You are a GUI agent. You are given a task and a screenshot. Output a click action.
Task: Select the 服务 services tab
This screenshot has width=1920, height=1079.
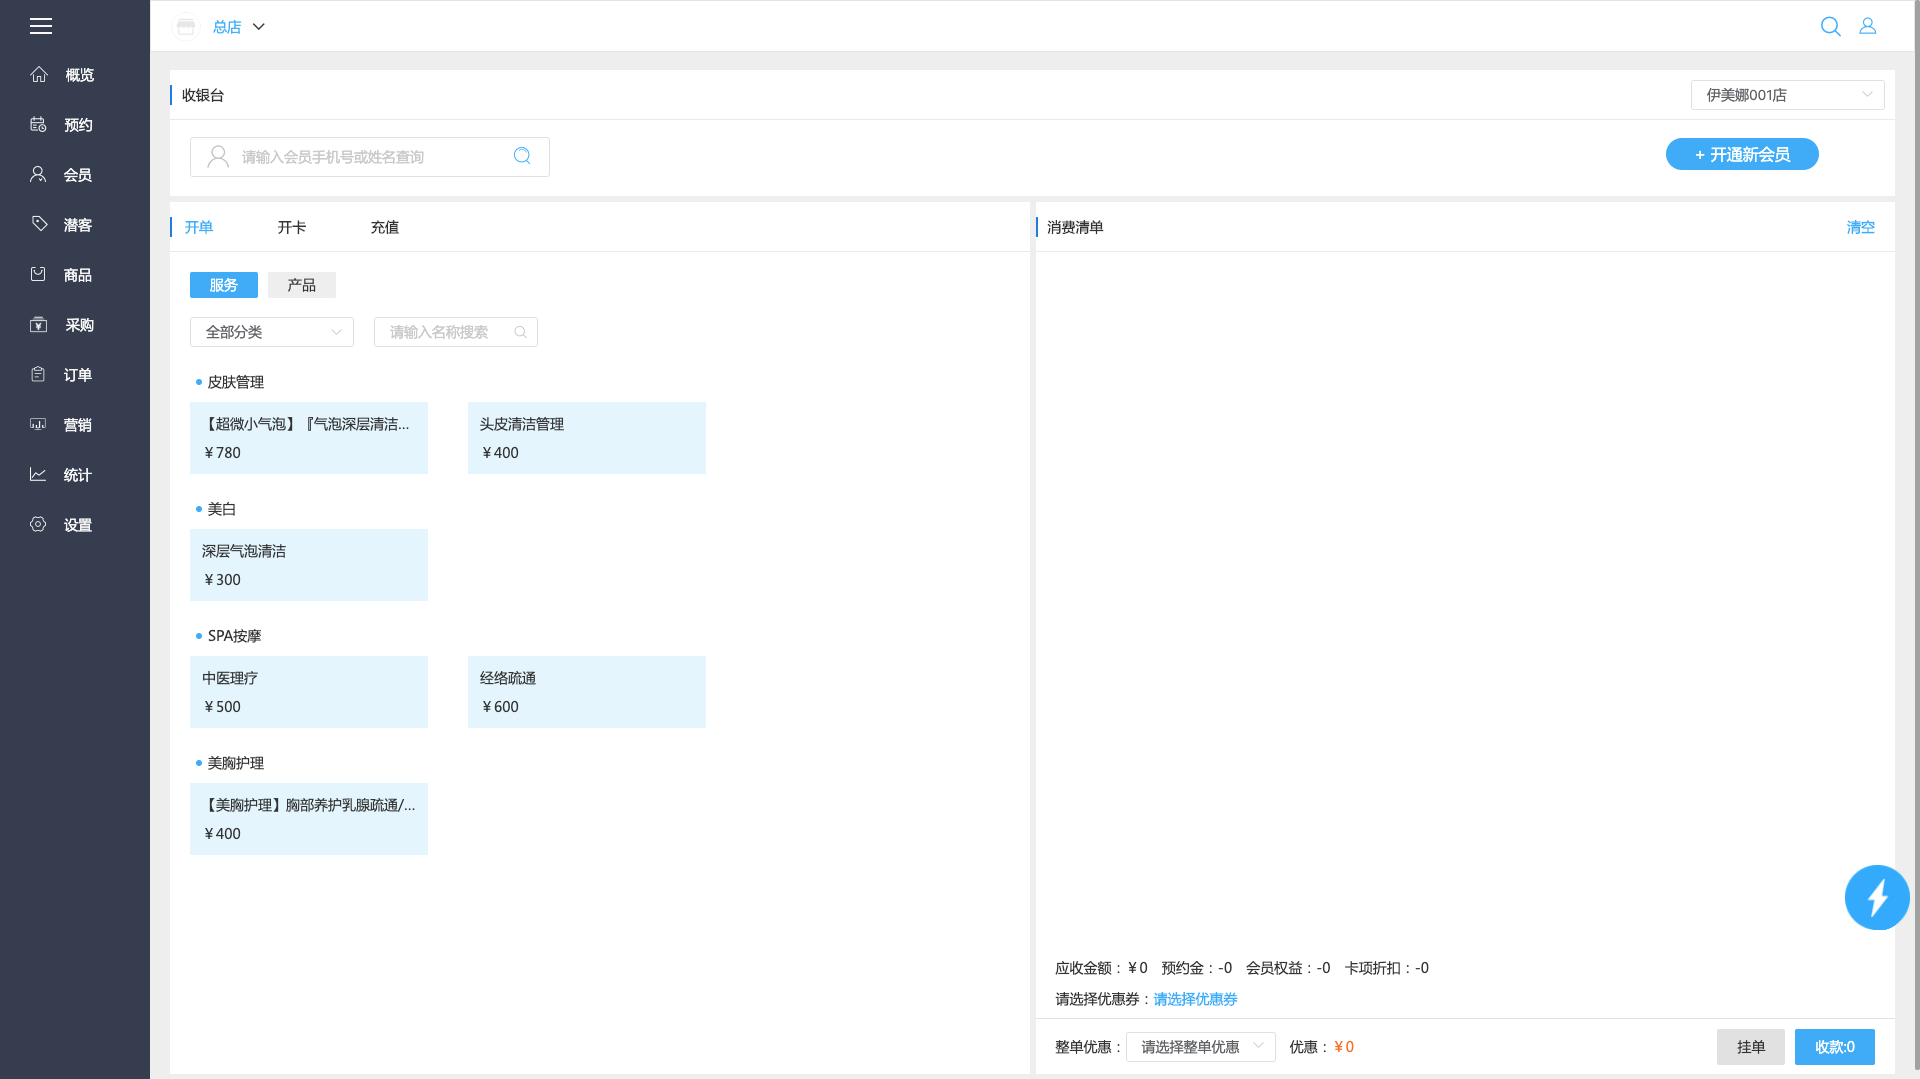point(224,285)
